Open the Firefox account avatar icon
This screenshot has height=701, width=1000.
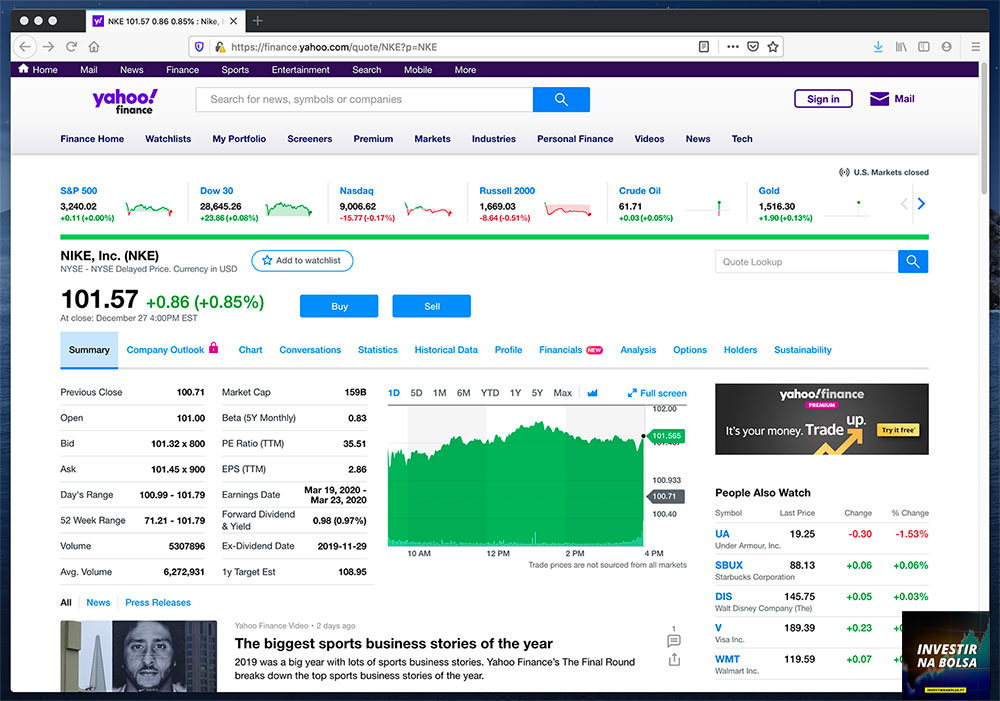pos(946,47)
